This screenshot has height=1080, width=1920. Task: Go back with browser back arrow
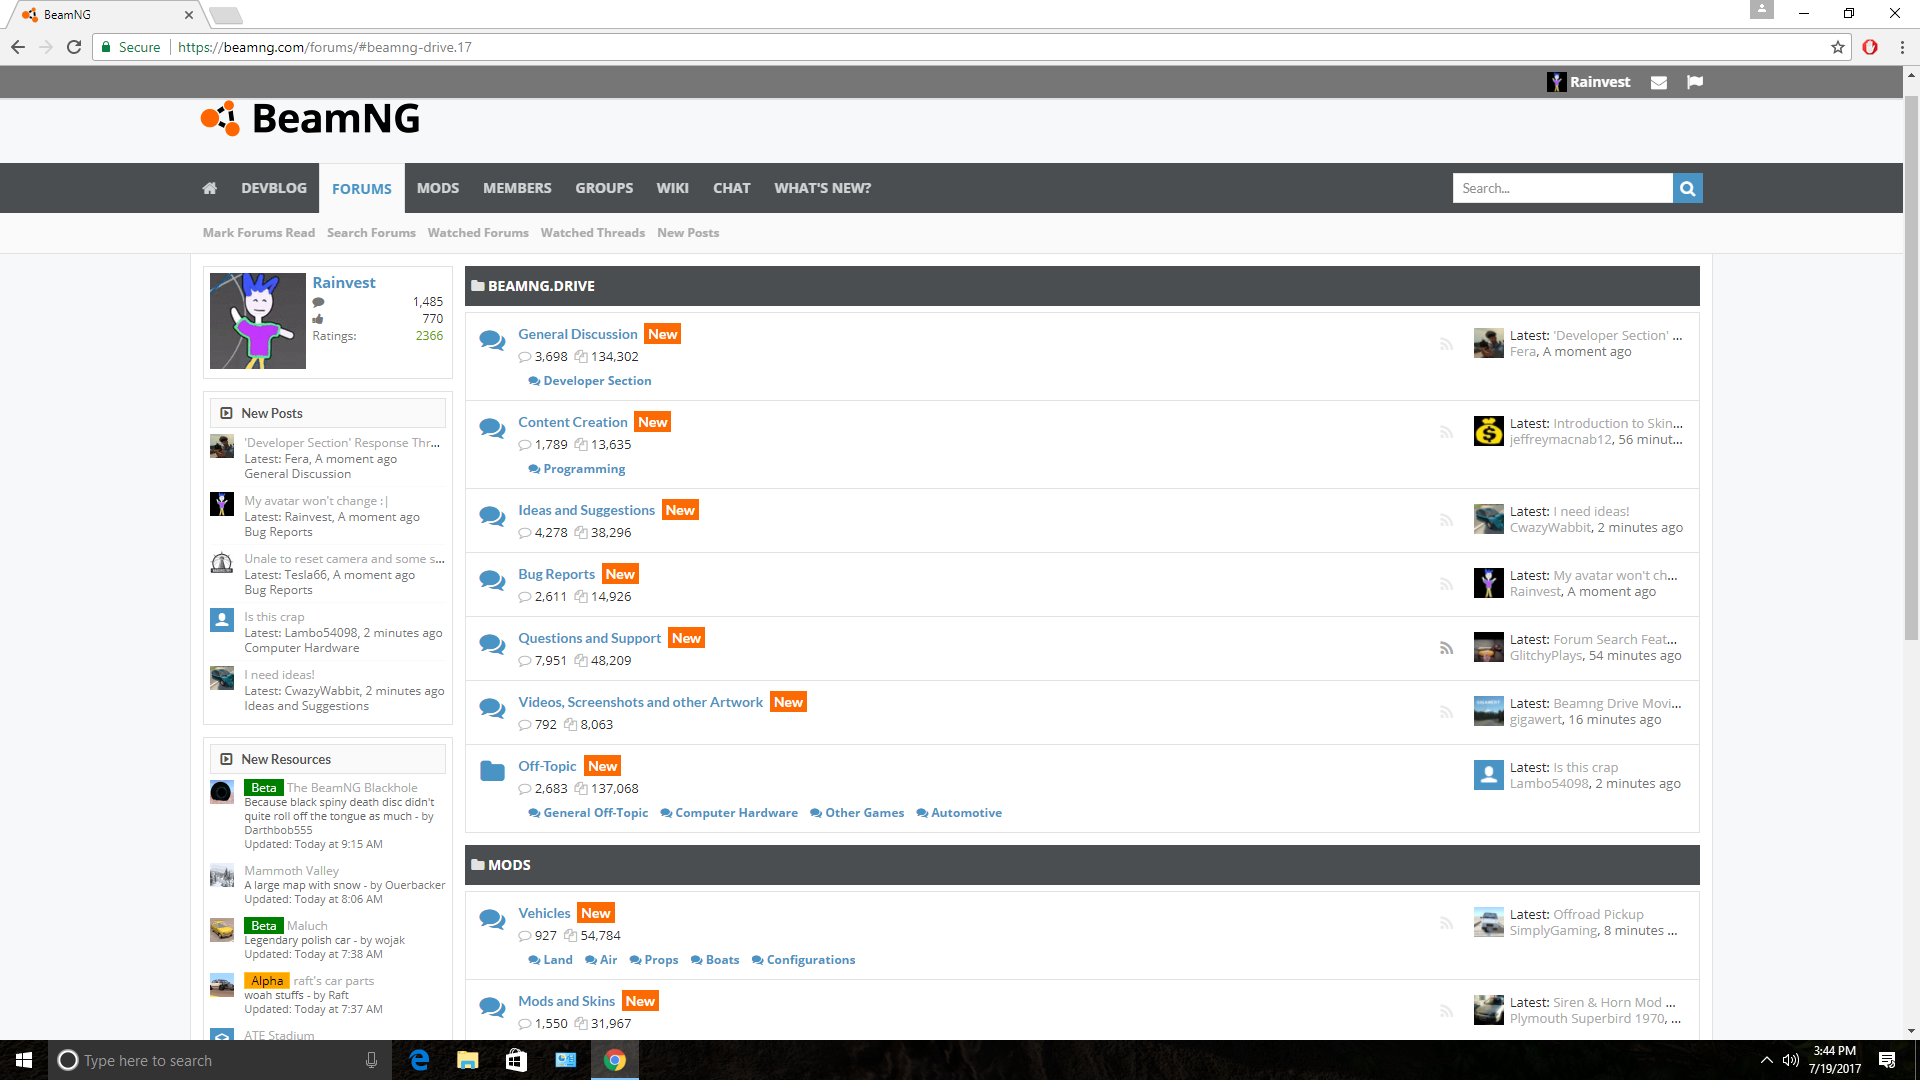point(18,47)
